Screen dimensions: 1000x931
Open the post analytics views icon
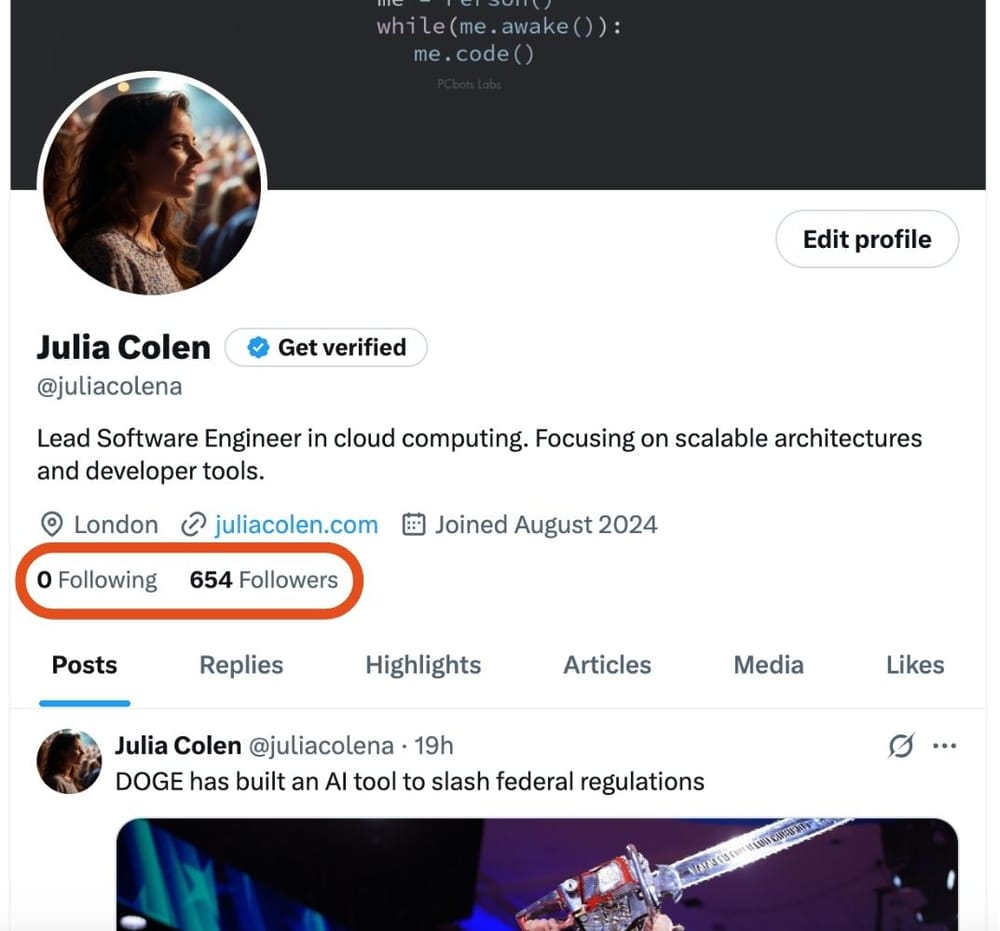click(899, 745)
